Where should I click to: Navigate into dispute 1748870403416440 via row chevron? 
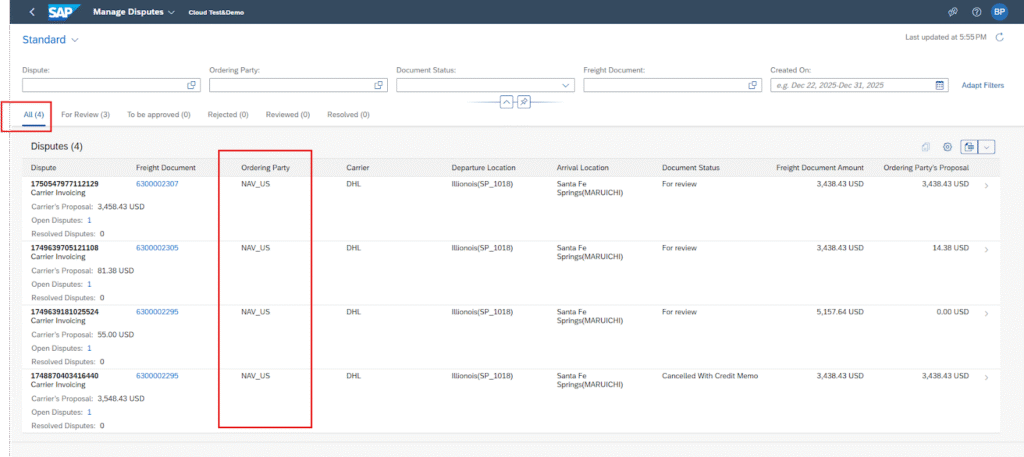(x=986, y=378)
